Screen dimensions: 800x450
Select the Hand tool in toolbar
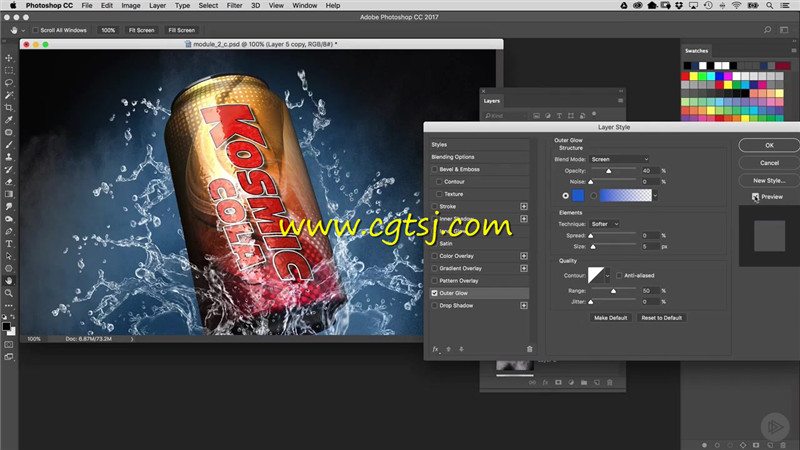(9, 281)
